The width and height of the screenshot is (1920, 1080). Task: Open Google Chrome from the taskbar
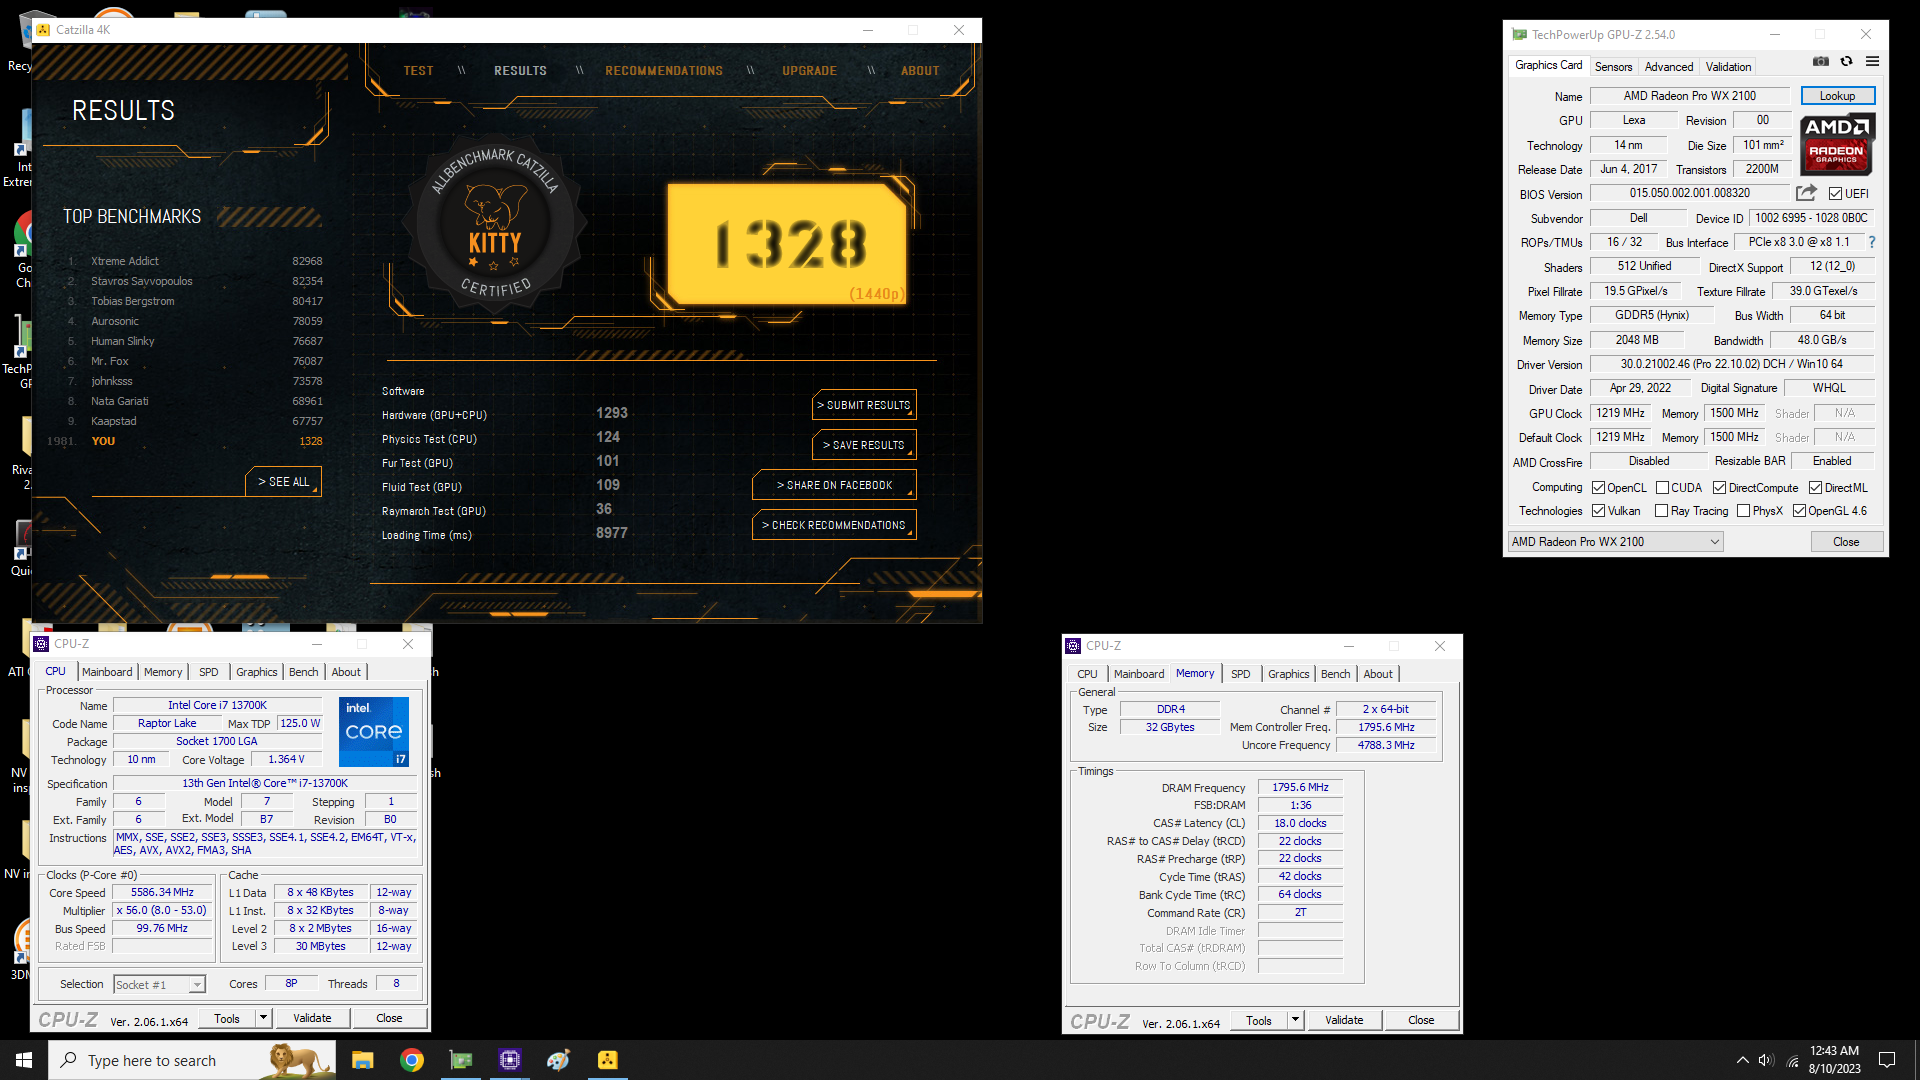412,1060
